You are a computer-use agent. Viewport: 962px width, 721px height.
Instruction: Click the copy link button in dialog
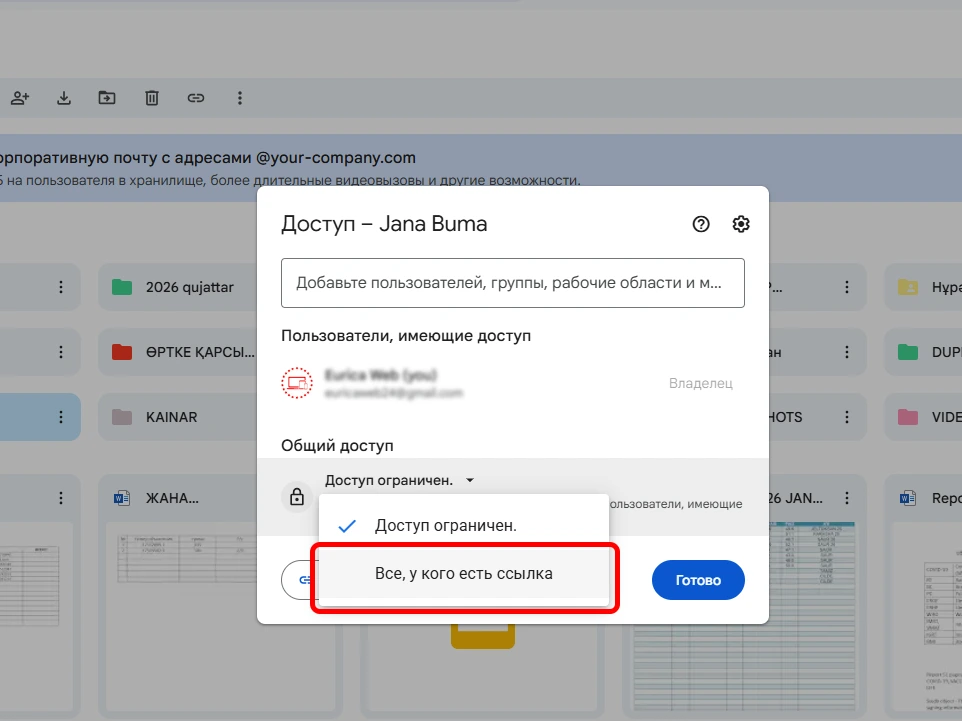pyautogui.click(x=299, y=580)
